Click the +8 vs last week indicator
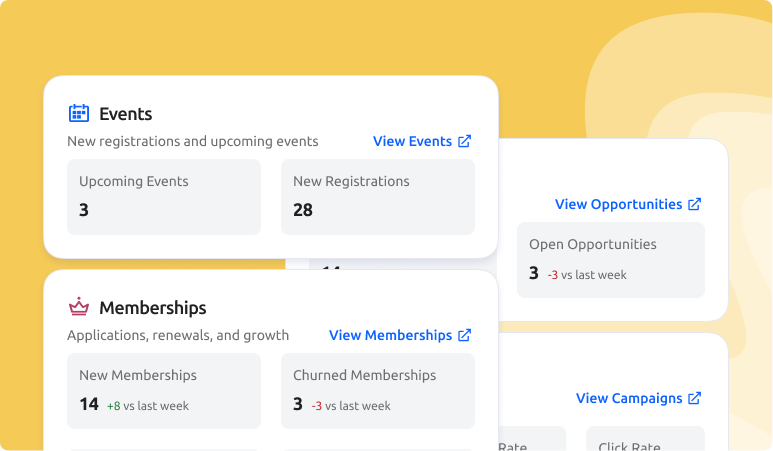Image resolution: width=773 pixels, height=451 pixels. point(148,406)
